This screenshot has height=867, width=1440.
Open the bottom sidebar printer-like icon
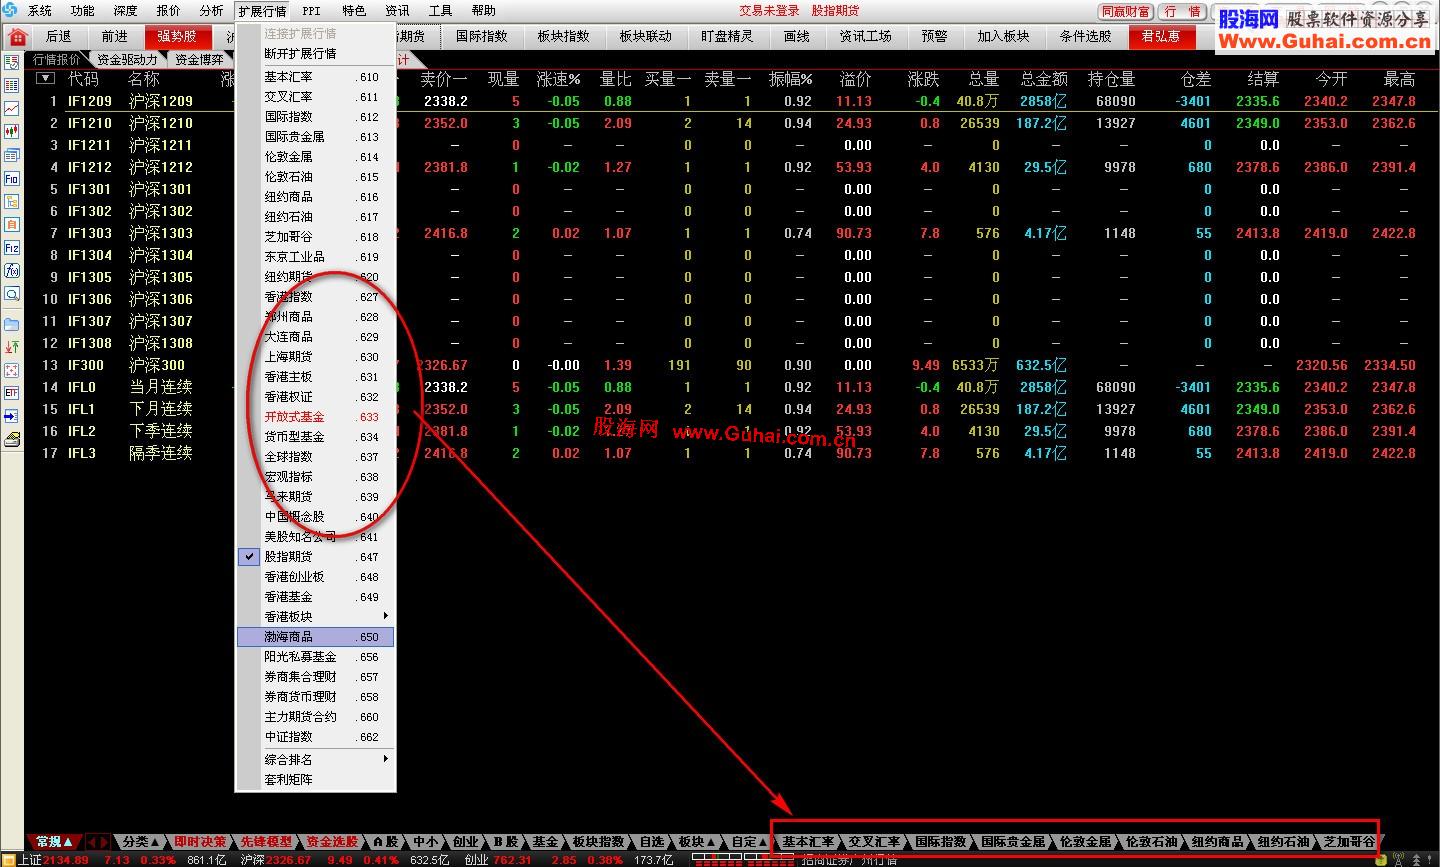point(11,439)
